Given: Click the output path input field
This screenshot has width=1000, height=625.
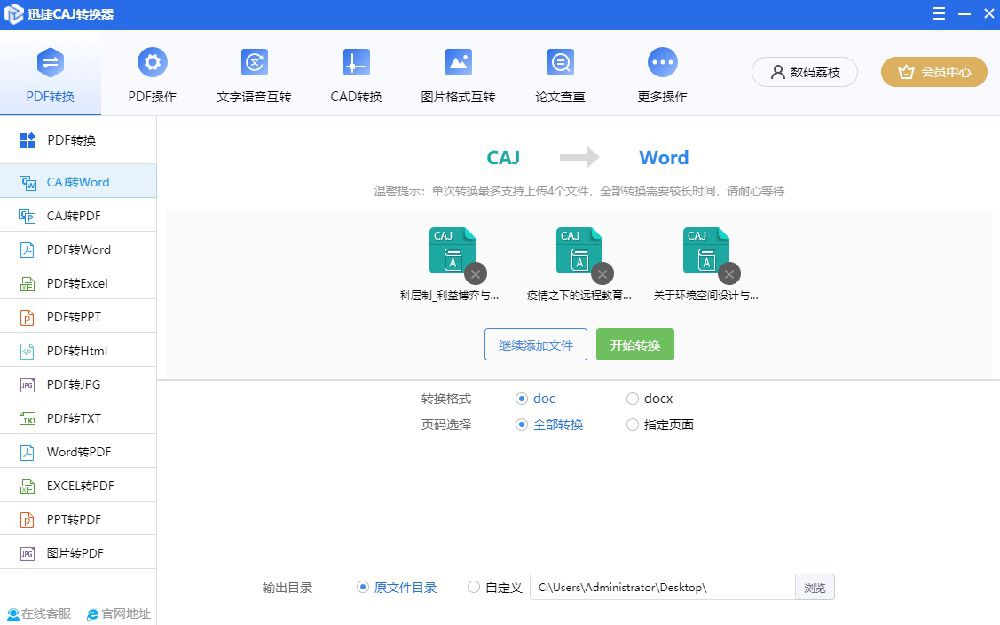Looking at the screenshot, I should [663, 587].
